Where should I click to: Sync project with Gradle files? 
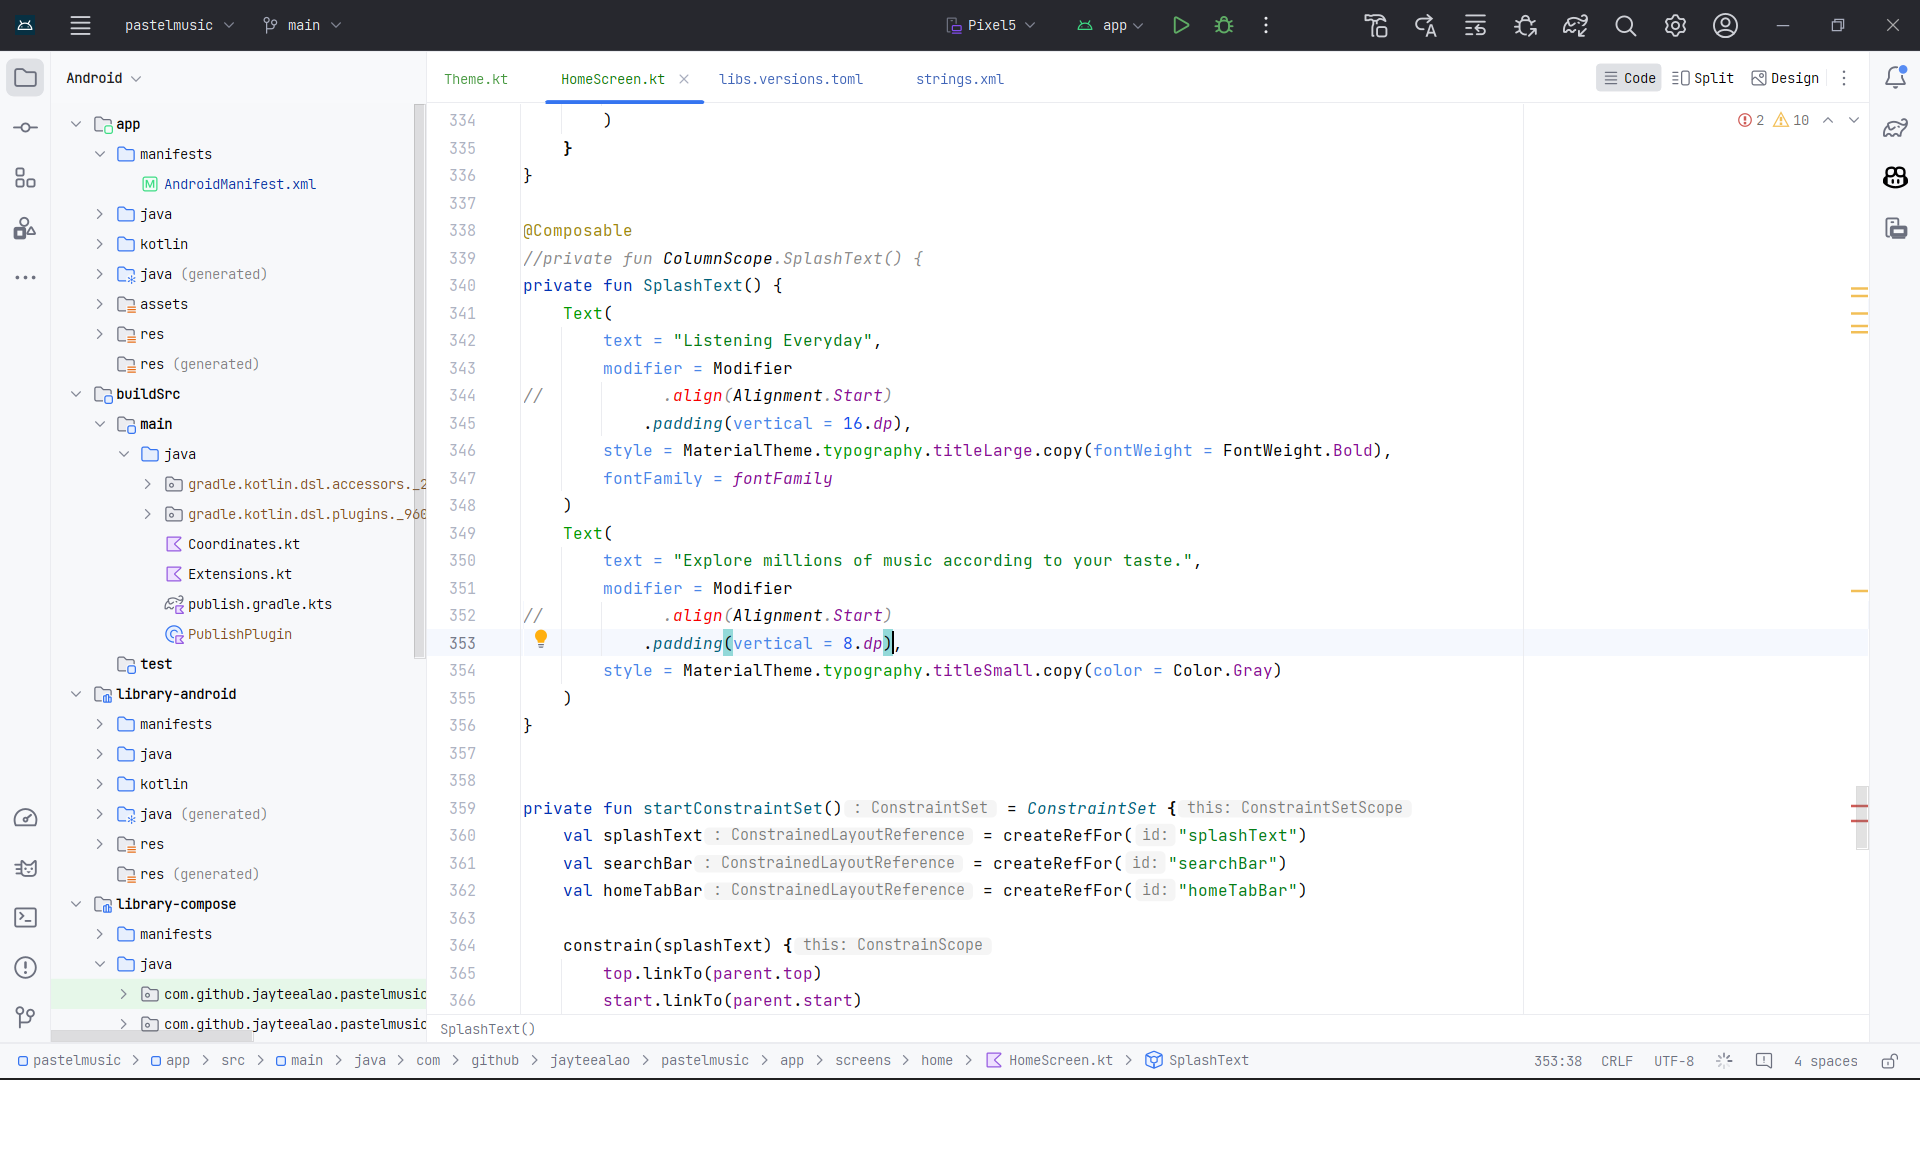pyautogui.click(x=1575, y=26)
